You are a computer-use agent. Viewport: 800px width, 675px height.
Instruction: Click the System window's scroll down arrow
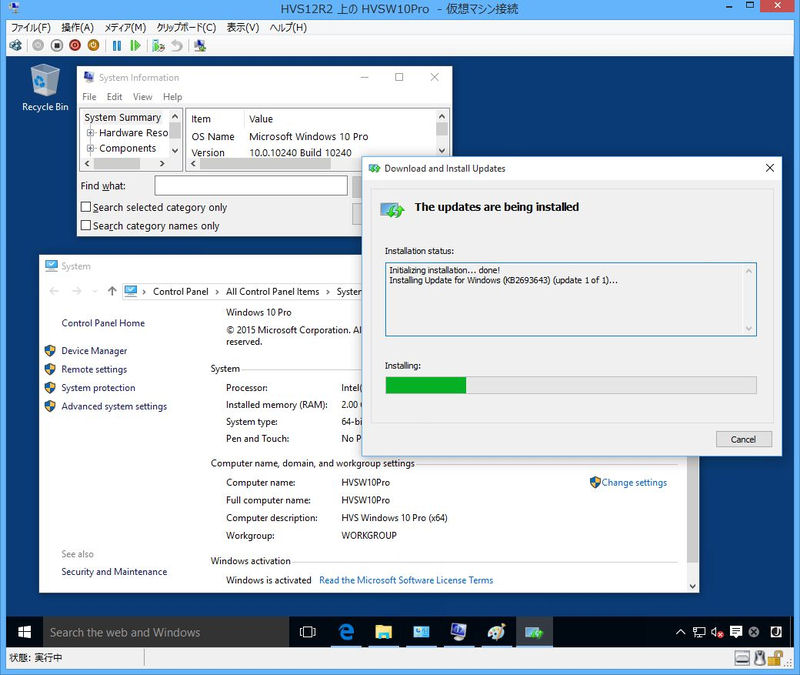[692, 586]
